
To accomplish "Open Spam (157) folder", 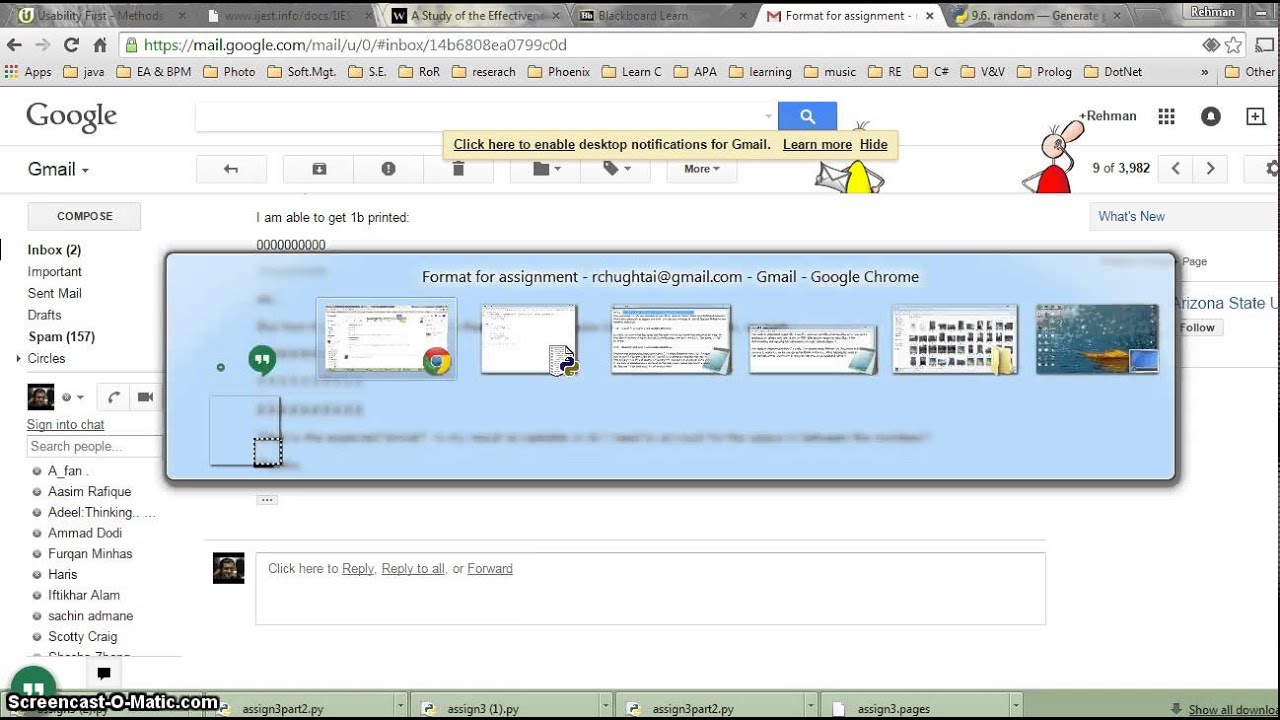I will tap(61, 337).
